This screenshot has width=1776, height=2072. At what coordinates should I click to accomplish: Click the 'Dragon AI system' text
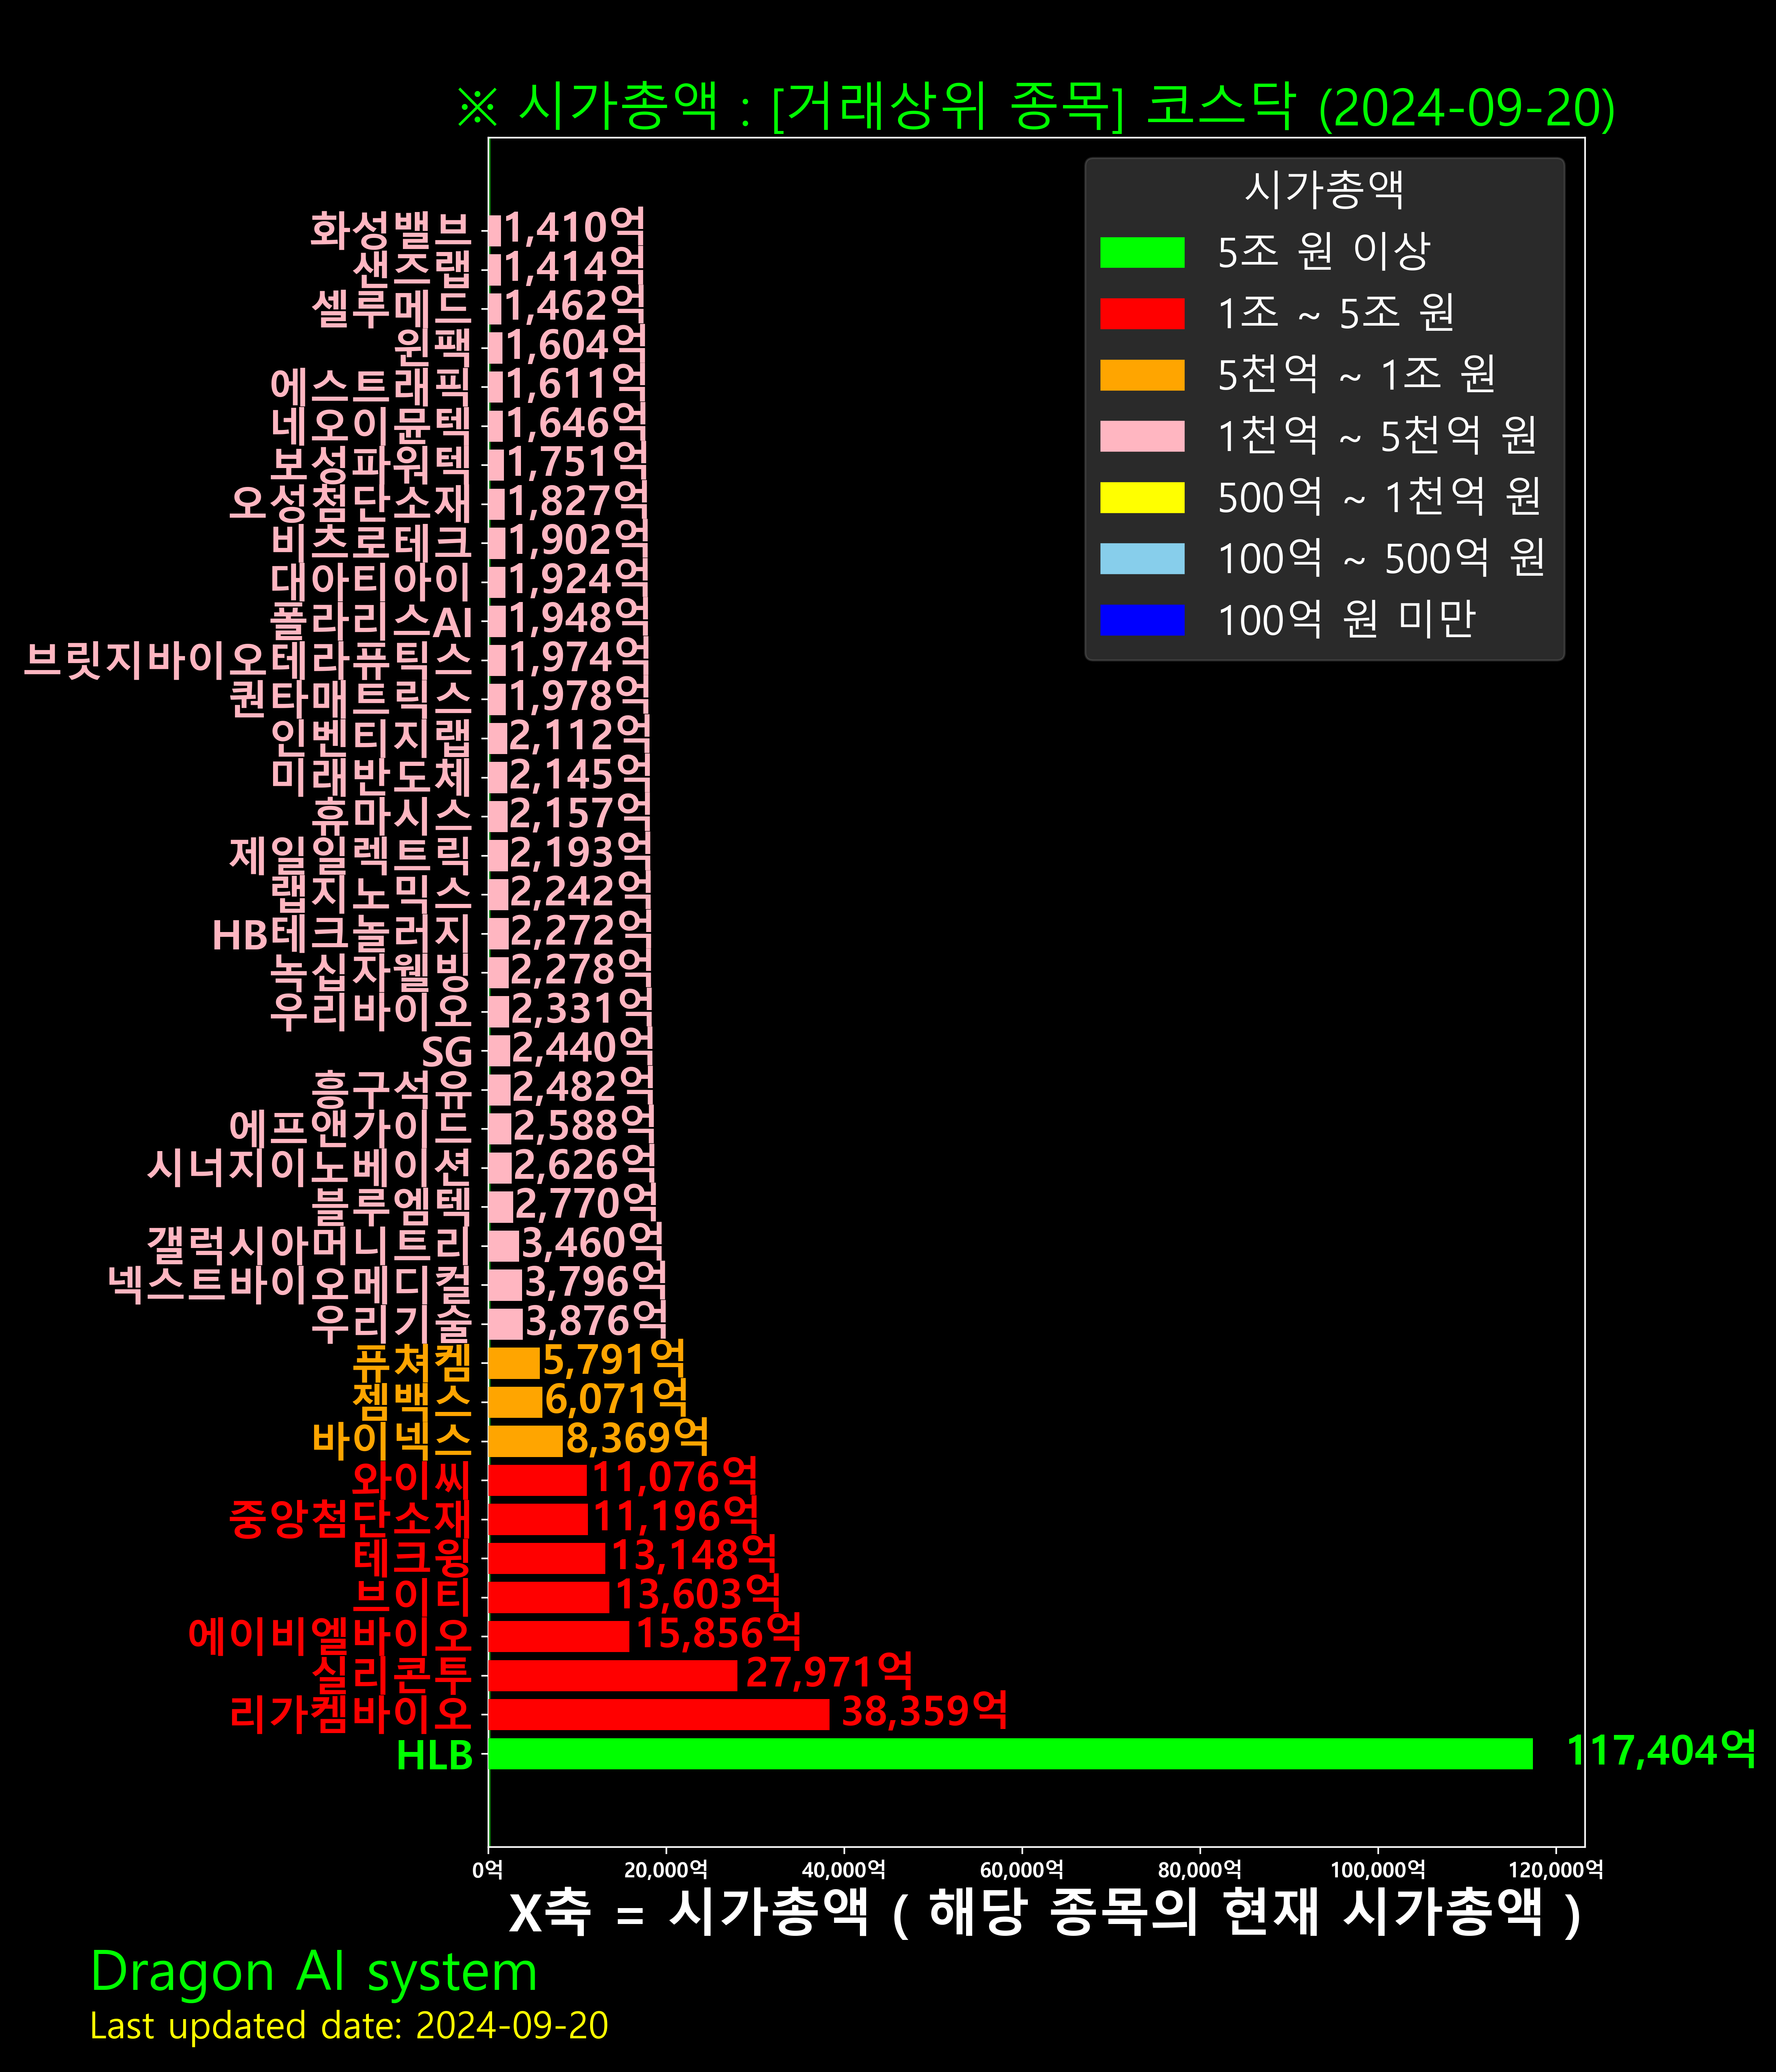tap(314, 1973)
